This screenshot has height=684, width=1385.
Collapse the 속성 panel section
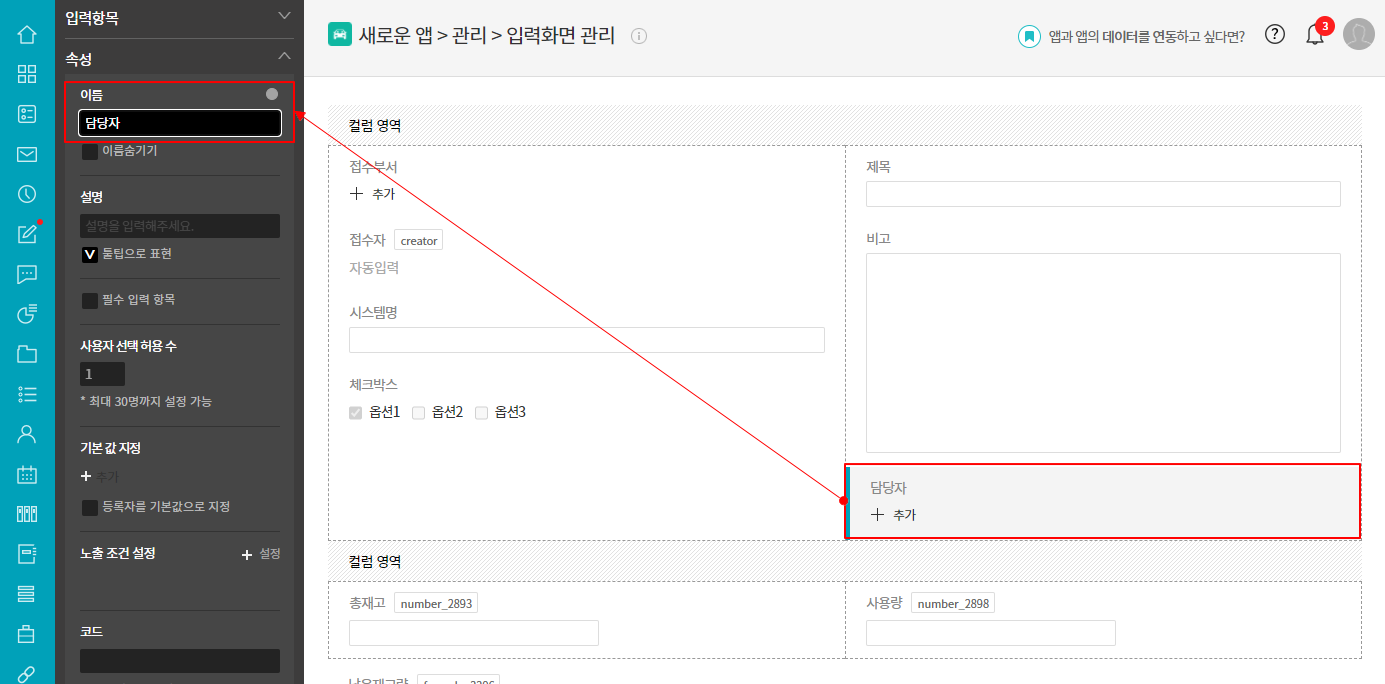[x=284, y=57]
